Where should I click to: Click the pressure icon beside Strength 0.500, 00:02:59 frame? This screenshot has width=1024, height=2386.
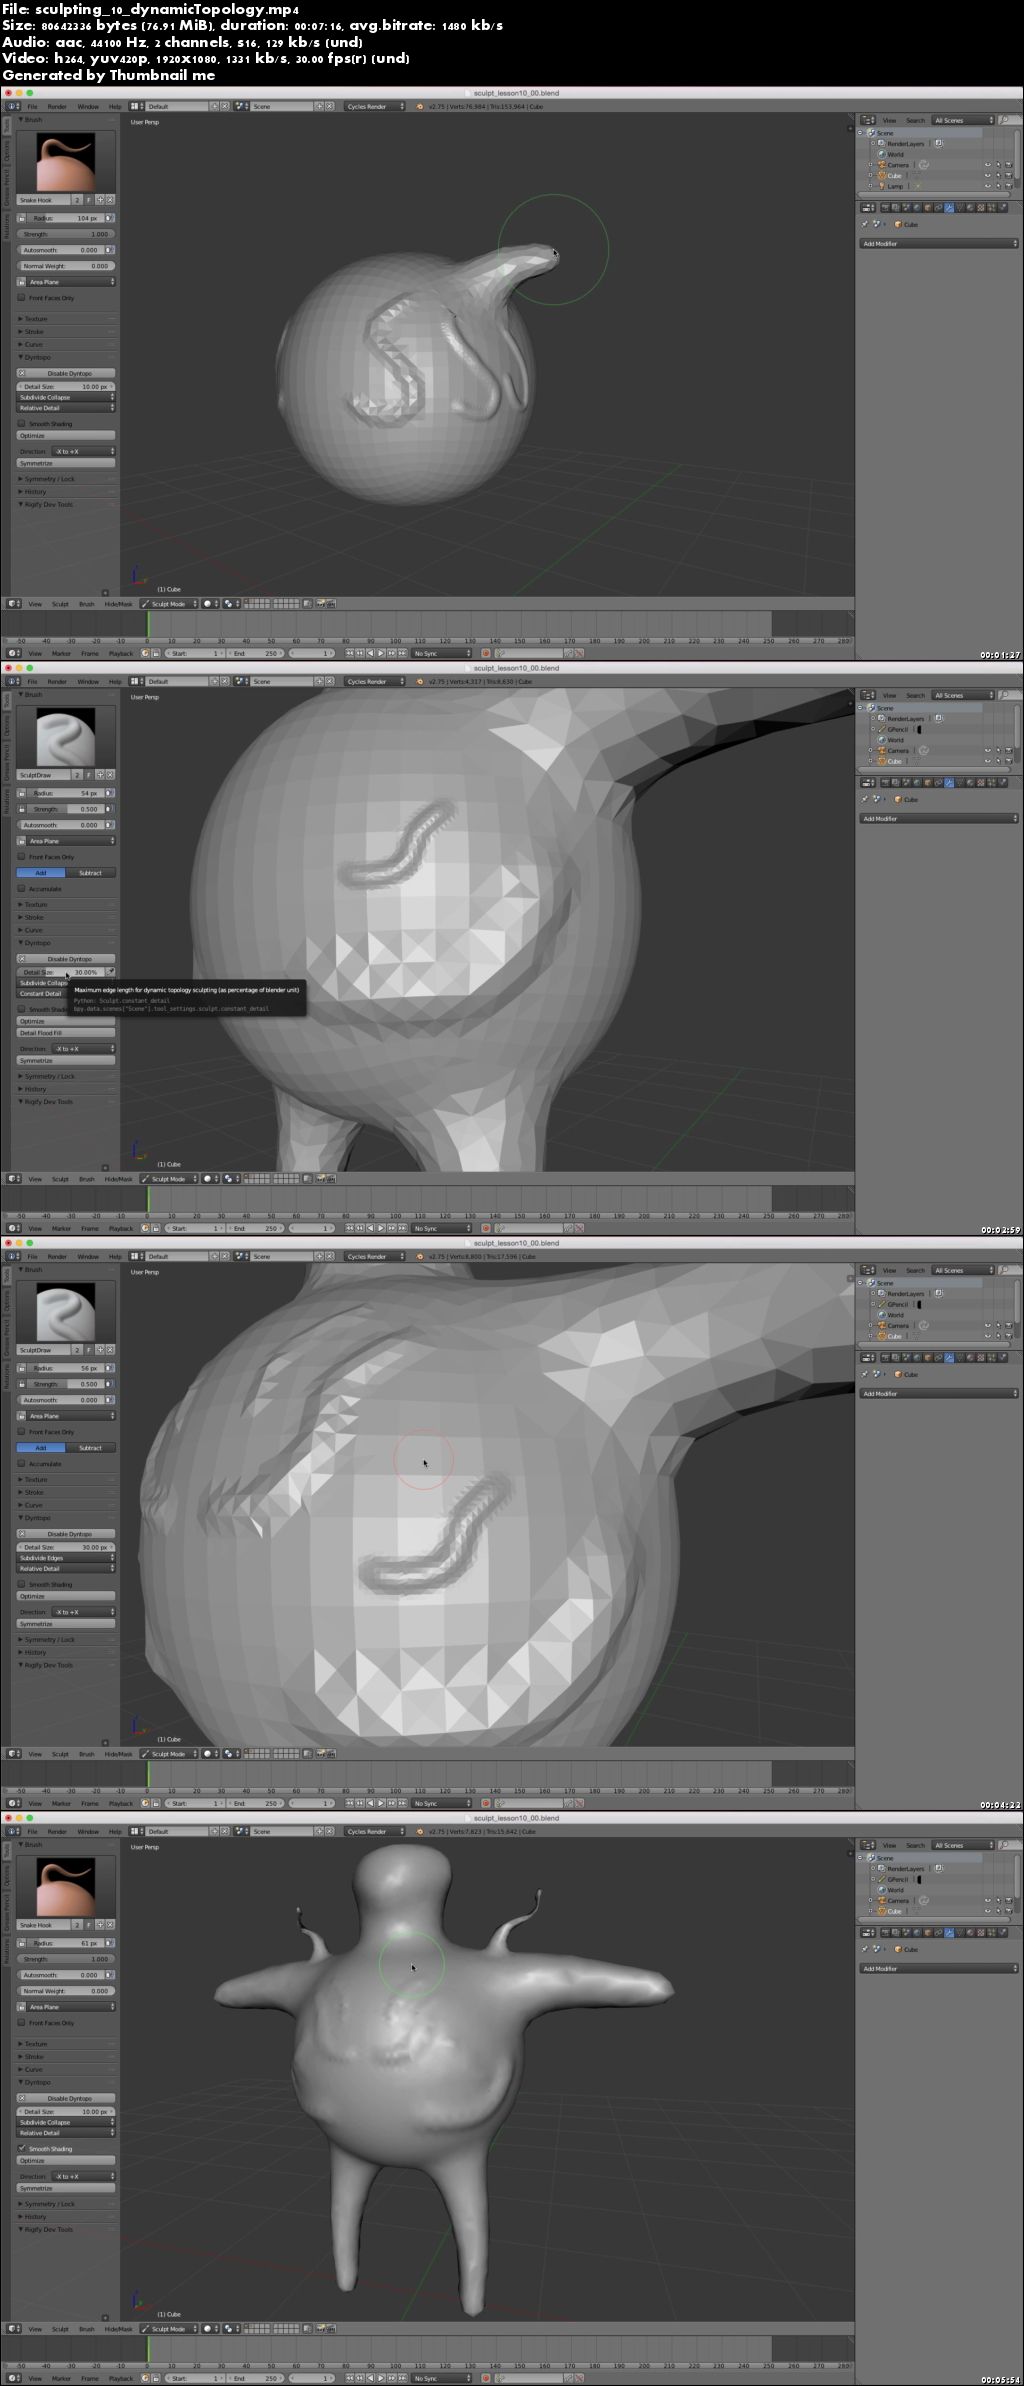click(x=110, y=809)
